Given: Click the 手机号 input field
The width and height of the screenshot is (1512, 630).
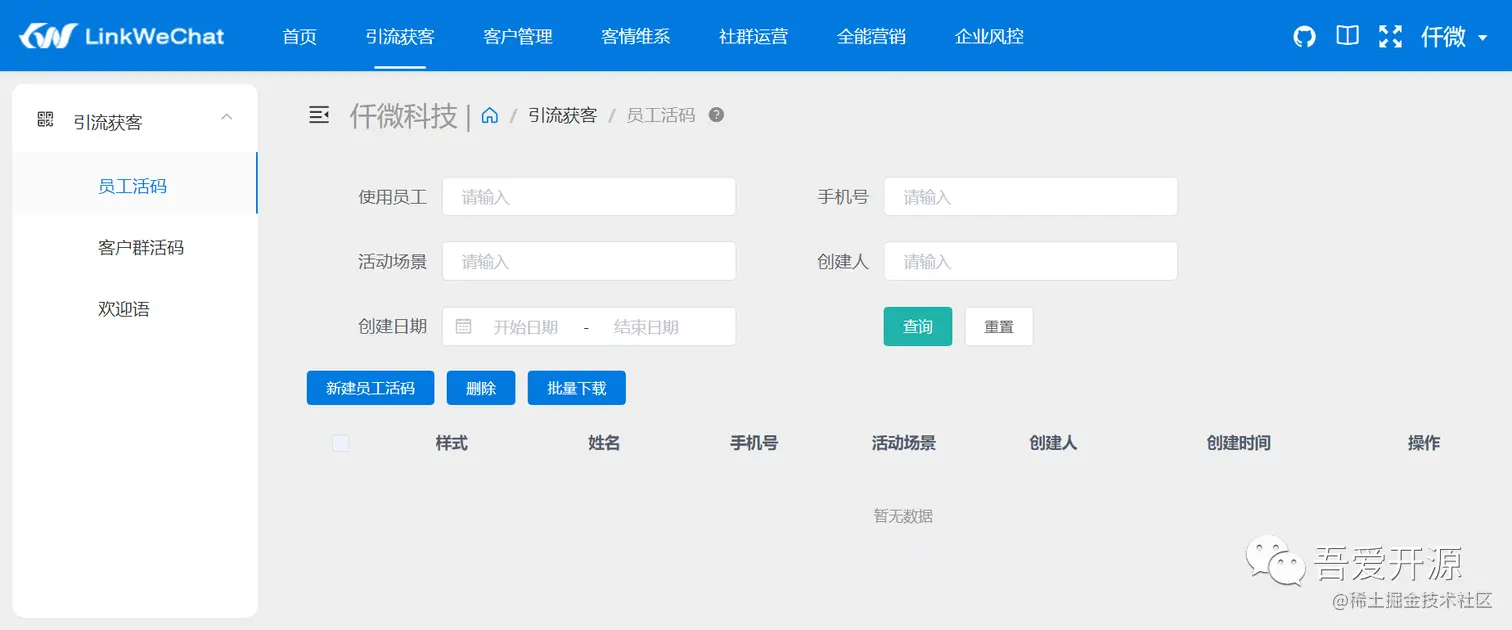Looking at the screenshot, I should pyautogui.click(x=1030, y=196).
